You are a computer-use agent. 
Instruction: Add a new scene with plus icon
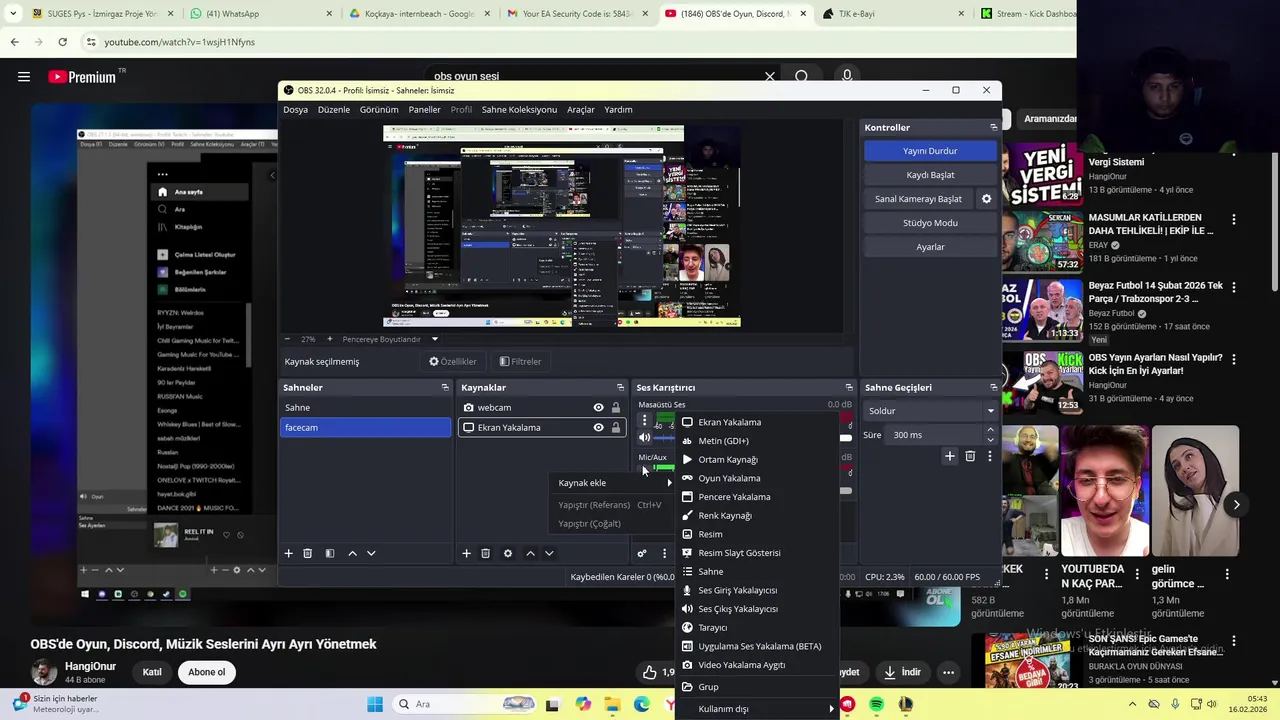point(288,553)
